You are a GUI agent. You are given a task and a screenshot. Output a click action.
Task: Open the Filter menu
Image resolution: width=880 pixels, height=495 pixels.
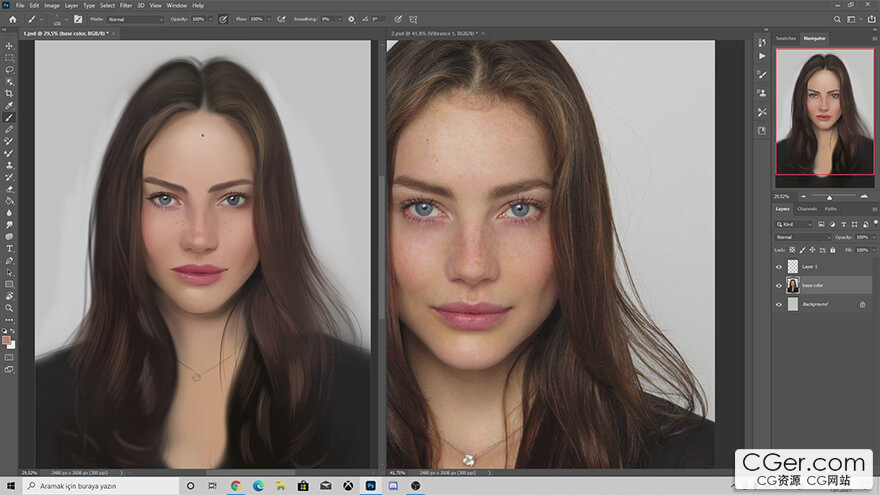pos(126,5)
